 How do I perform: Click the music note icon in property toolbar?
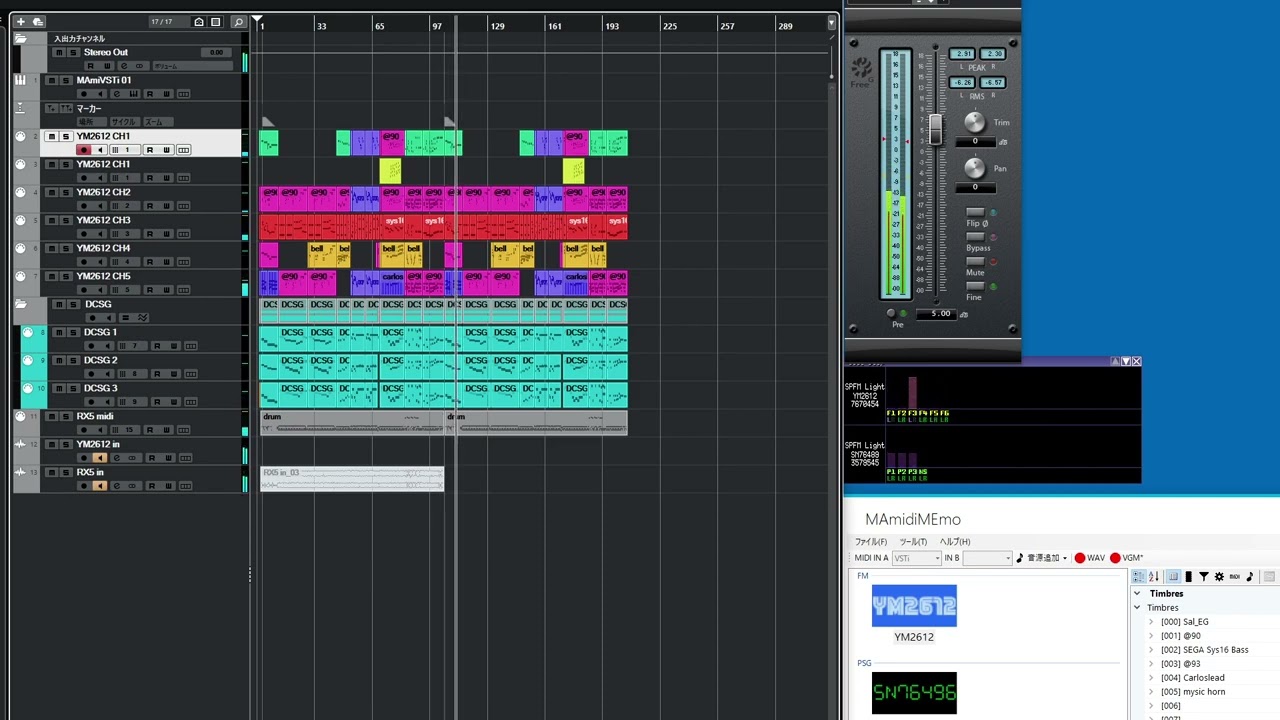(1249, 577)
